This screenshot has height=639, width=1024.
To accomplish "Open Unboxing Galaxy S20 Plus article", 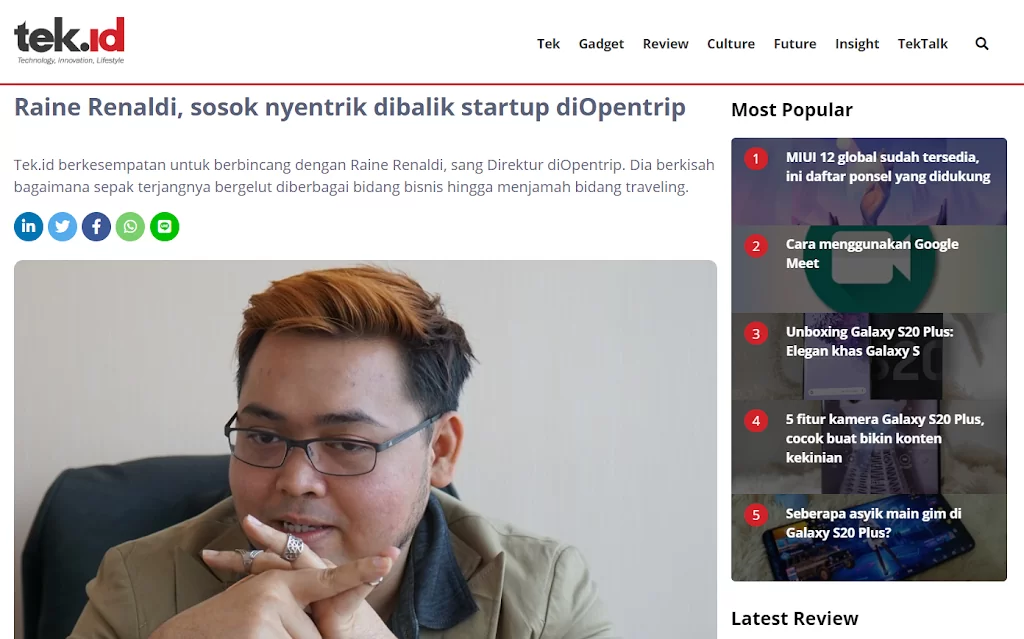I will pos(869,357).
